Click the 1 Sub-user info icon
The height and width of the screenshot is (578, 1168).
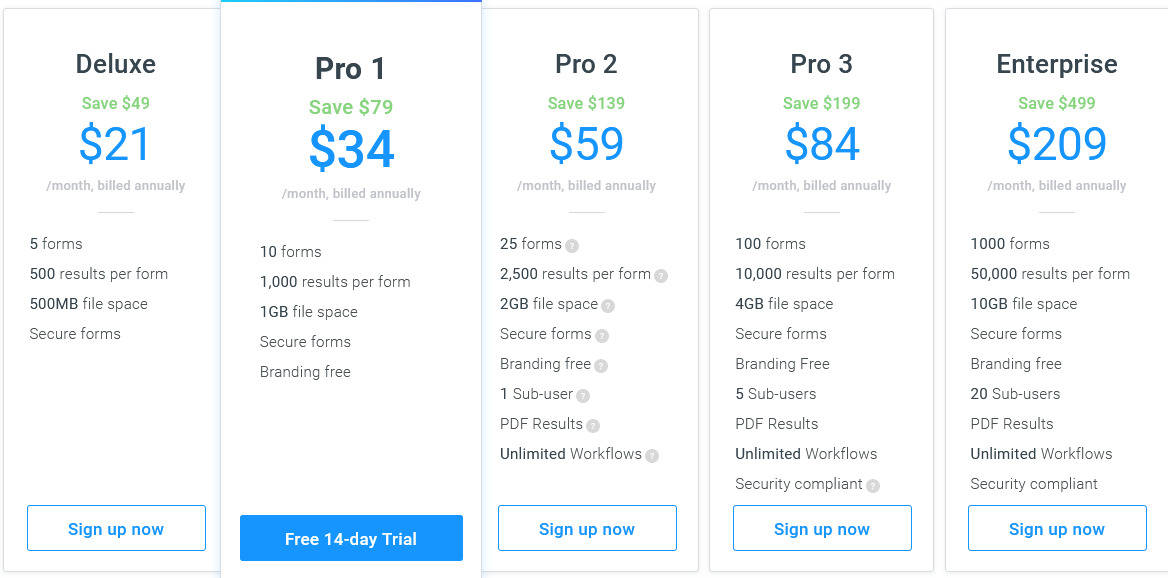584,394
